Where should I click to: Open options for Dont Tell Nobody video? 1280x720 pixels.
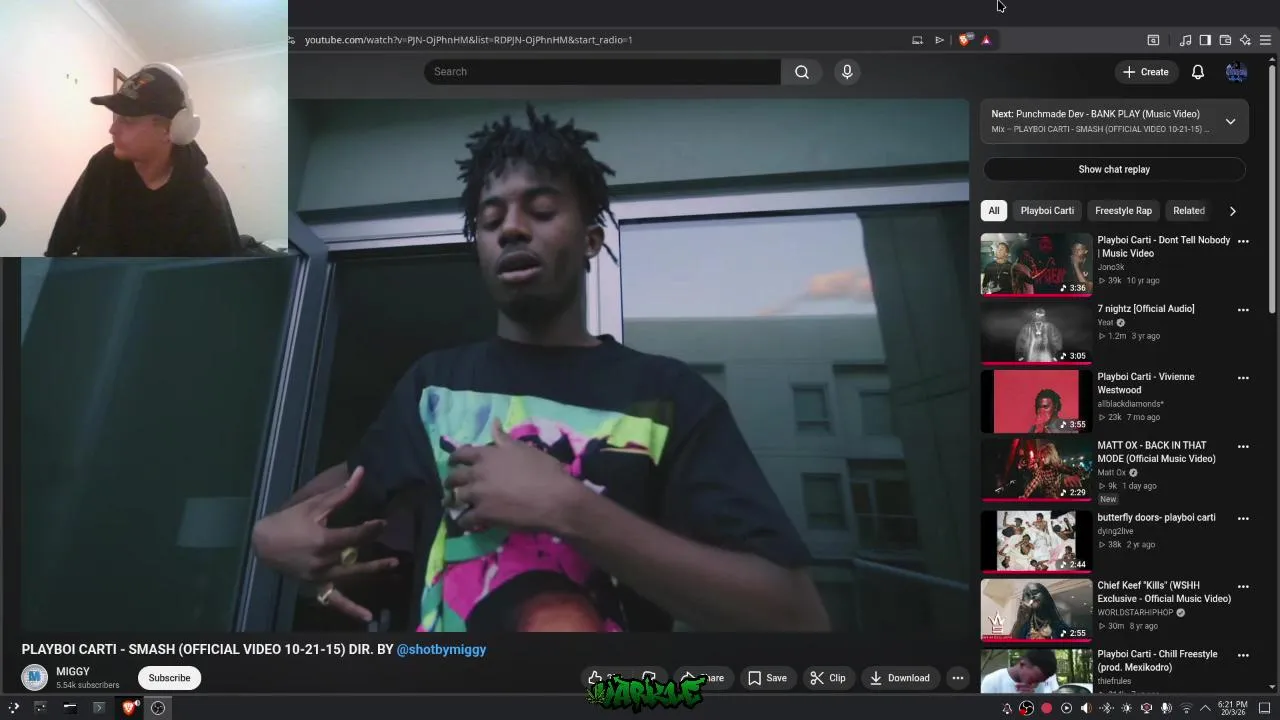point(1243,241)
